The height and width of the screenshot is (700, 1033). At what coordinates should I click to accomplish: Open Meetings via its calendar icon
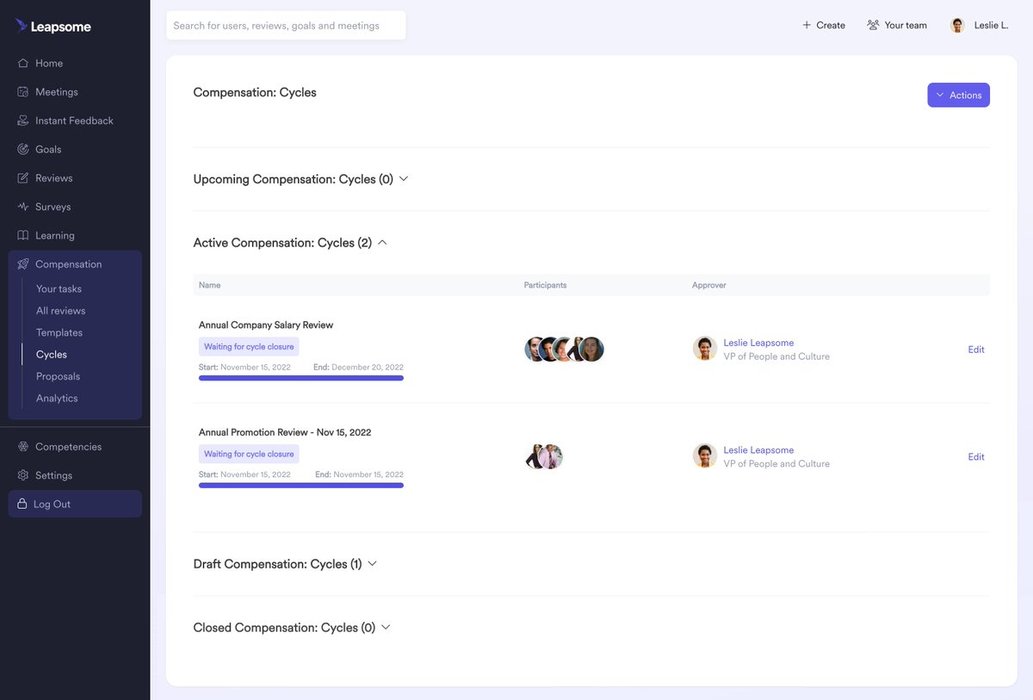click(23, 92)
